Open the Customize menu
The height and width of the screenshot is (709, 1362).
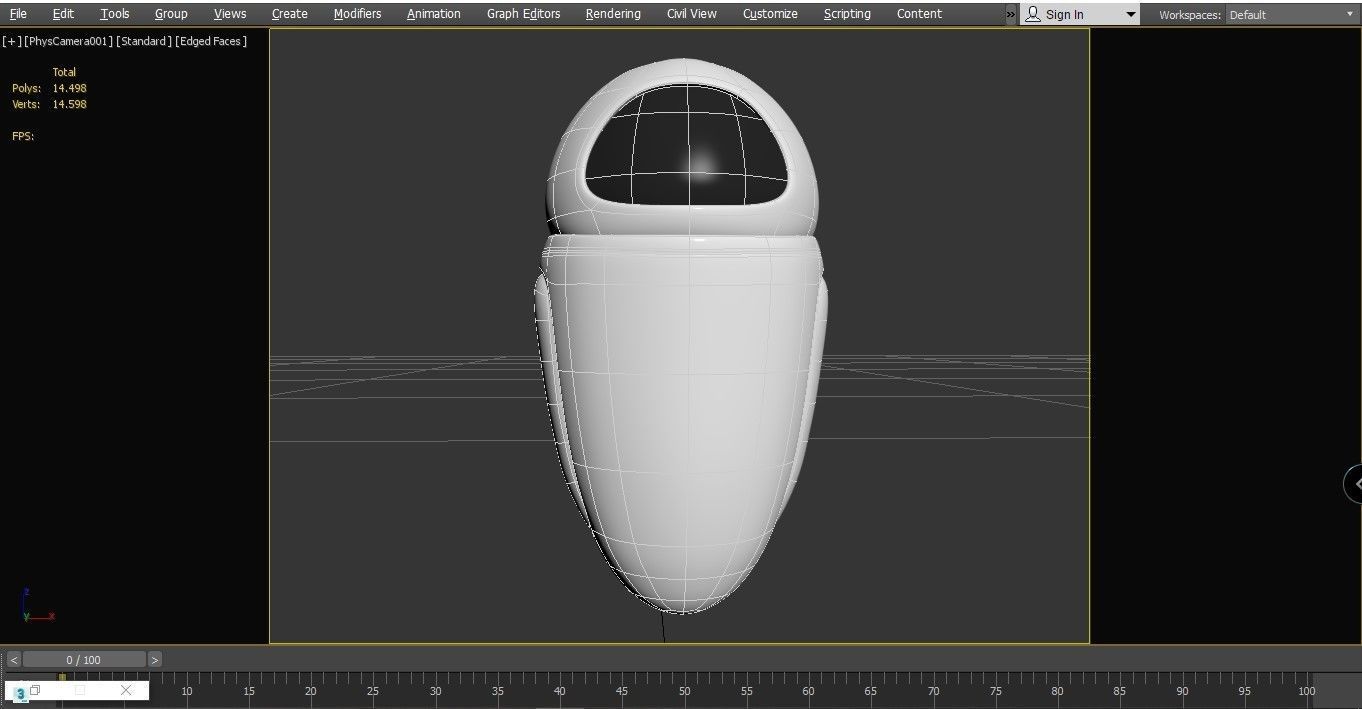[x=770, y=14]
